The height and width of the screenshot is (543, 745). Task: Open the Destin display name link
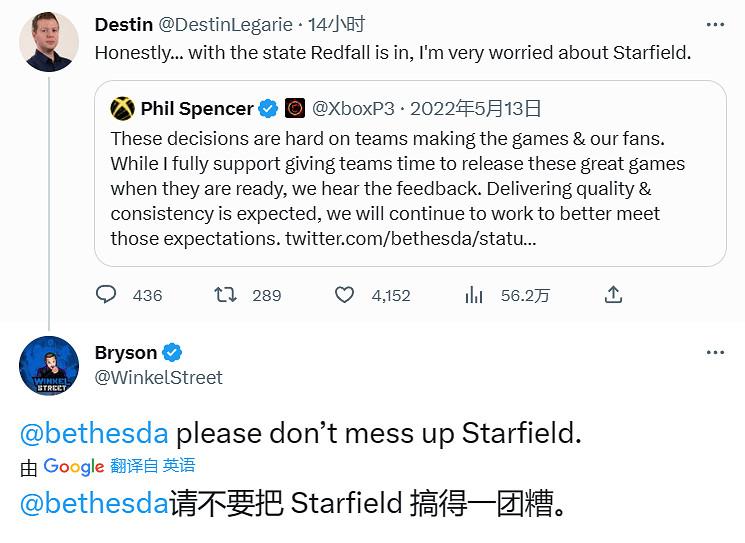point(124,24)
